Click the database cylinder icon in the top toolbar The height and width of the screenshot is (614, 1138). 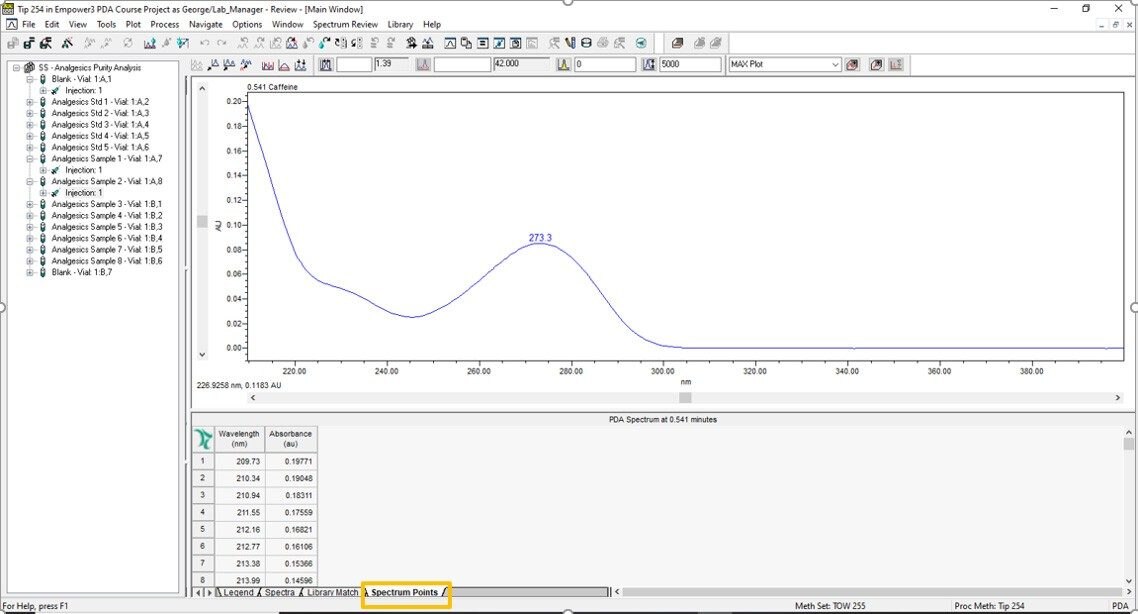point(586,44)
